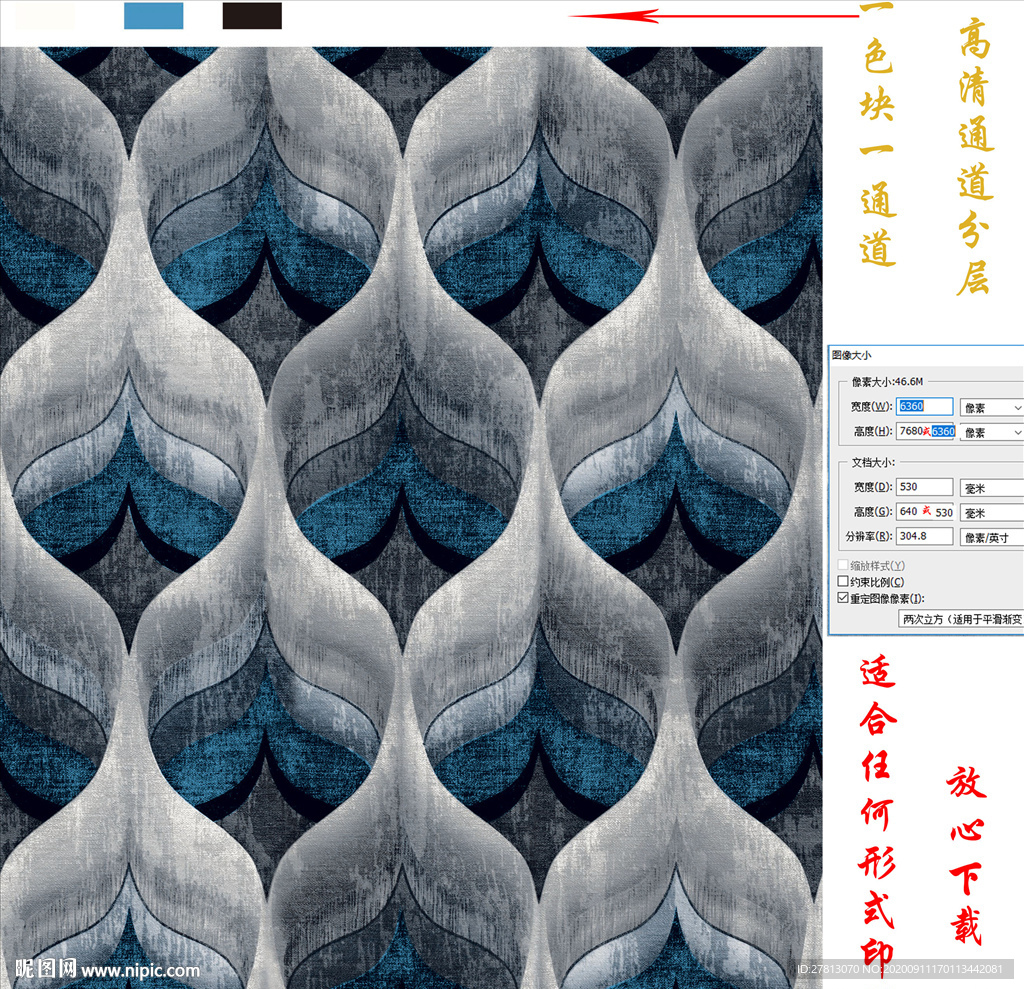Click the teardrop pattern preview image
The image size is (1024, 989).
[411, 517]
